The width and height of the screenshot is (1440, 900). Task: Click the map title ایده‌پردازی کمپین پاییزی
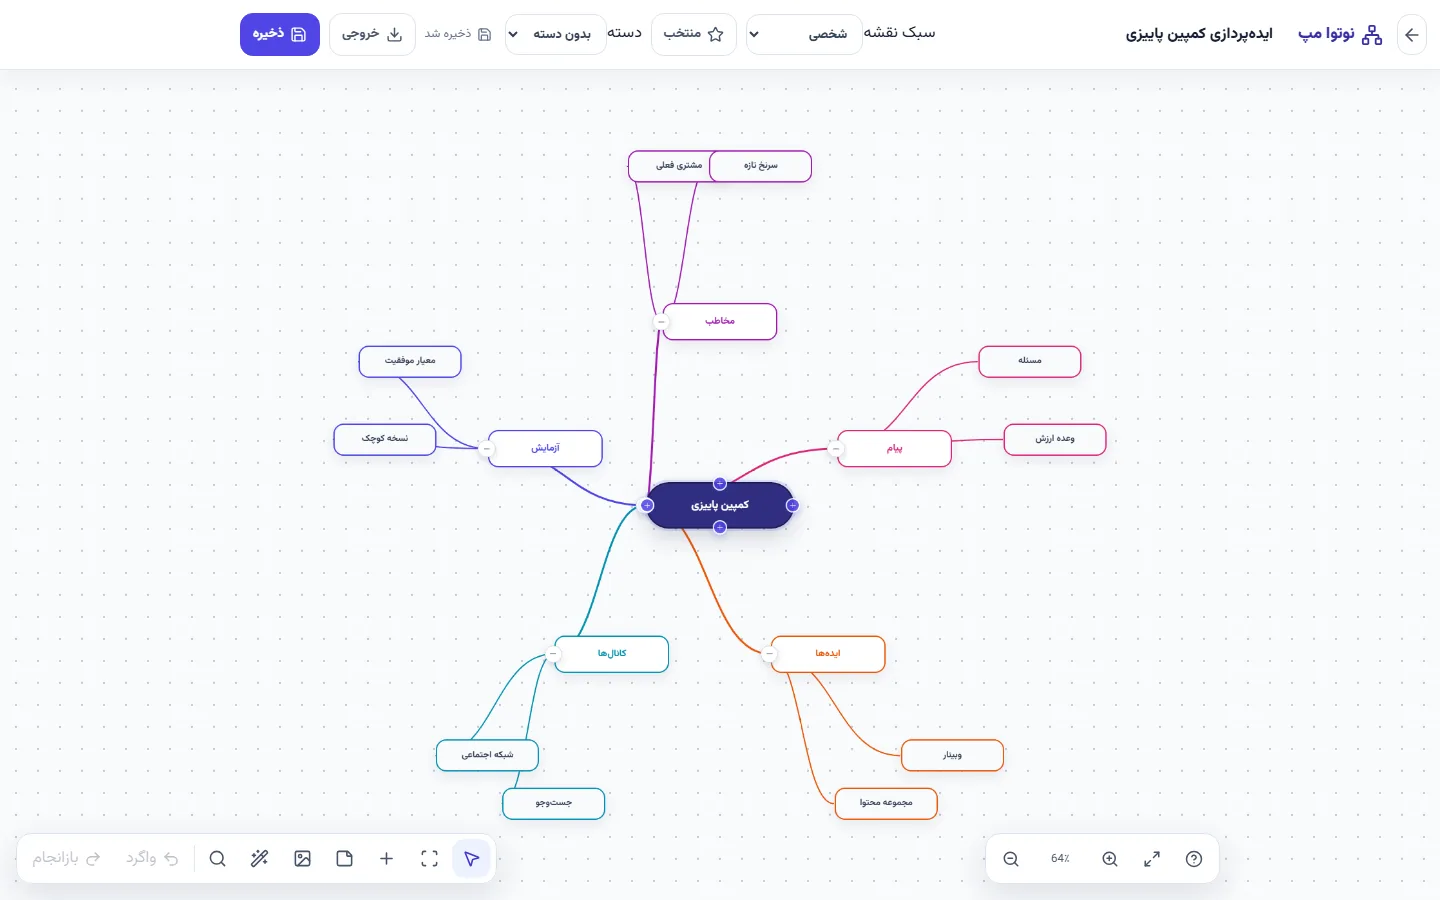tap(1199, 34)
